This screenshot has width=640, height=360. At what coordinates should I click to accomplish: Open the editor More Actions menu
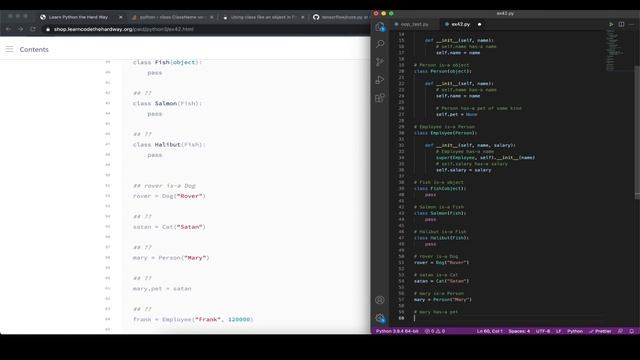(631, 24)
